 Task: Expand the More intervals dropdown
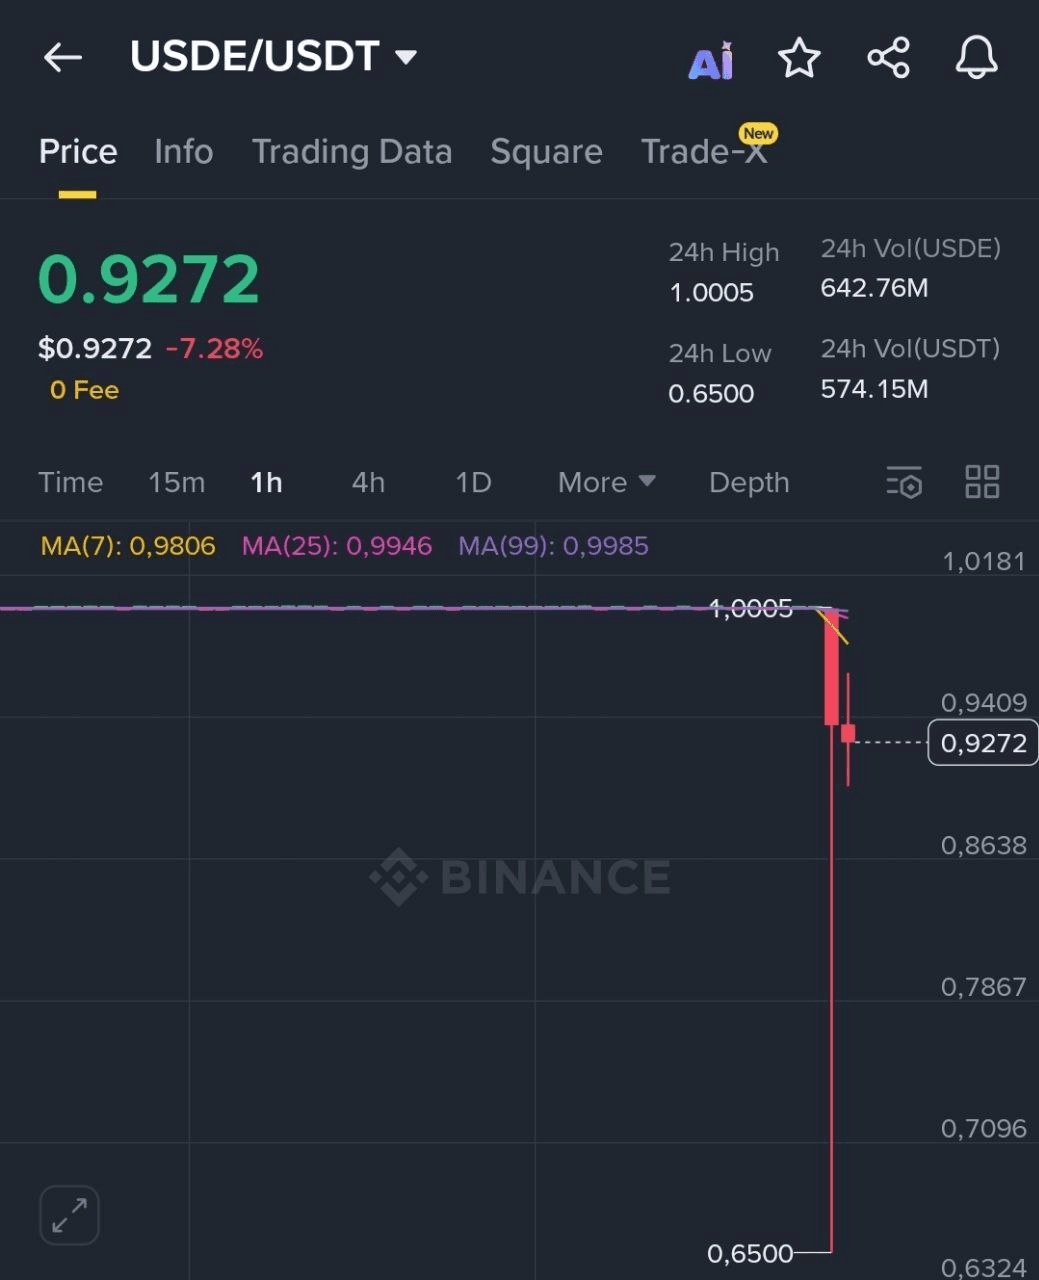click(606, 482)
